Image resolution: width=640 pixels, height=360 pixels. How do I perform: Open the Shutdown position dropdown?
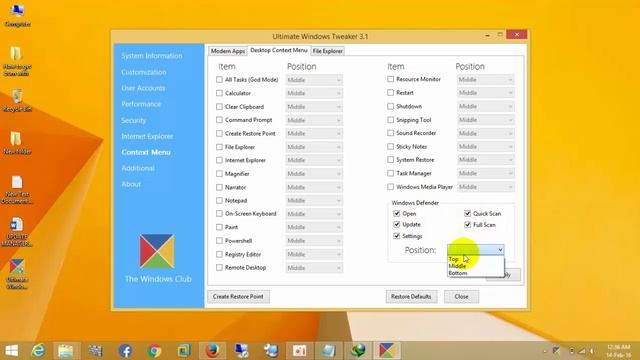(485, 106)
